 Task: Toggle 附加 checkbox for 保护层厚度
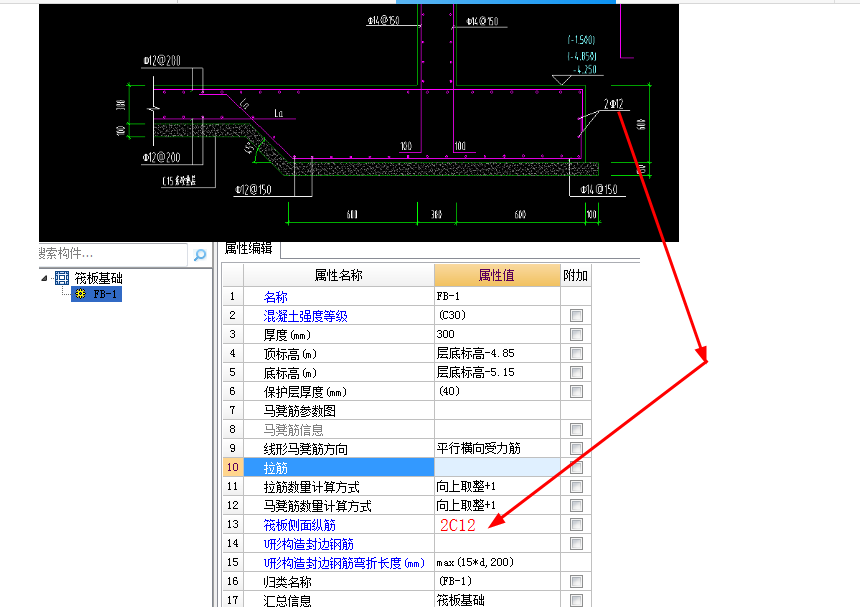pyautogui.click(x=576, y=392)
